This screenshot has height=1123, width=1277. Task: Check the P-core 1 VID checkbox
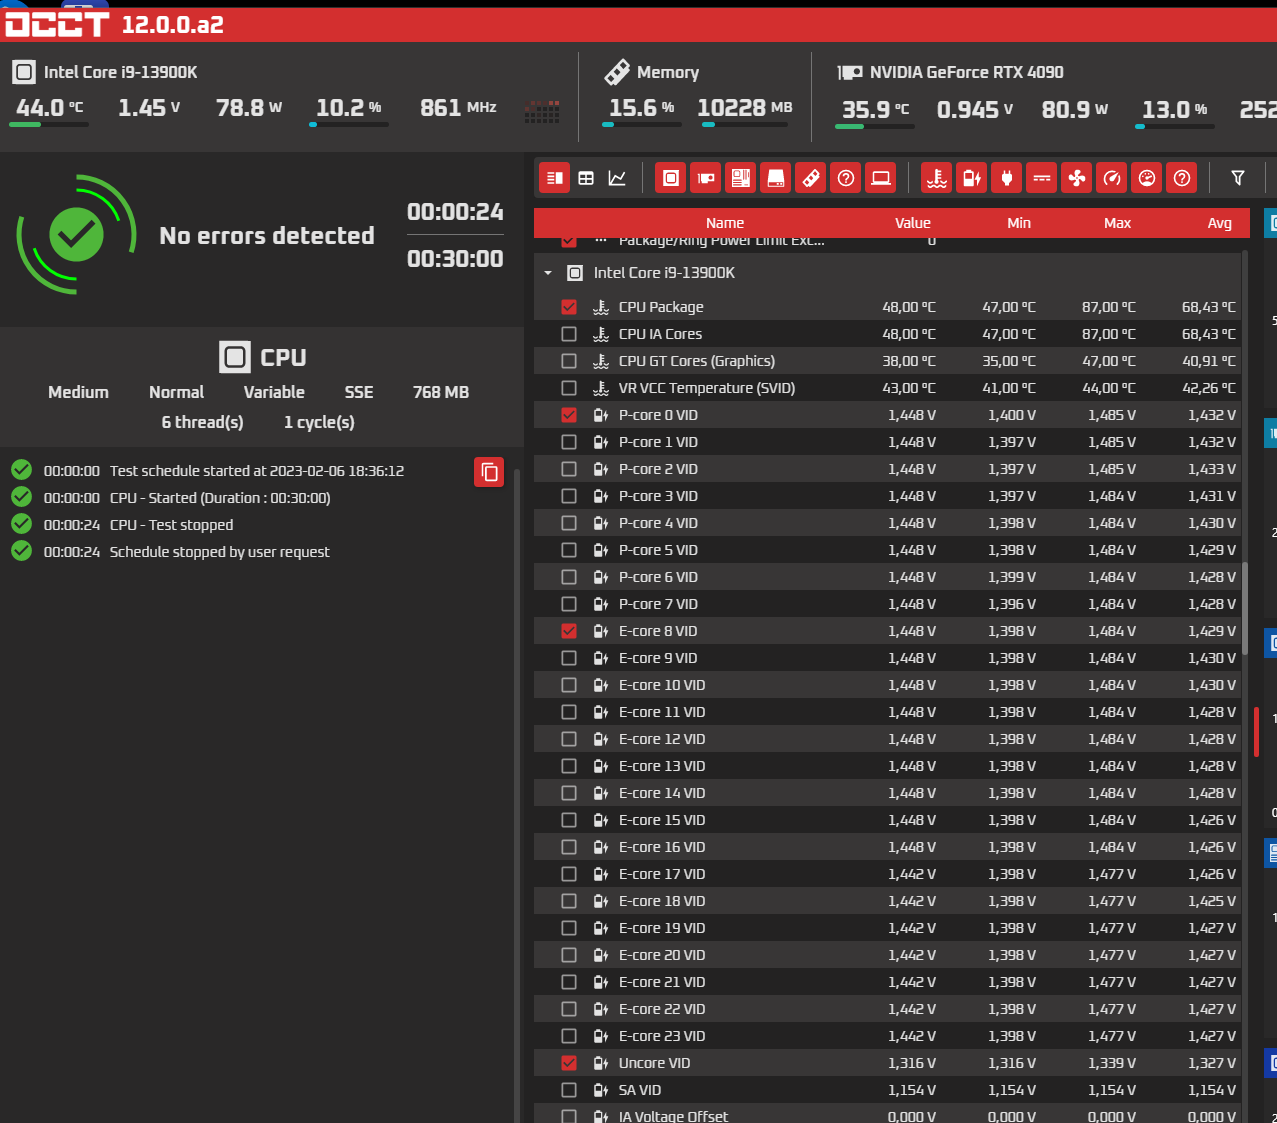pyautogui.click(x=569, y=442)
